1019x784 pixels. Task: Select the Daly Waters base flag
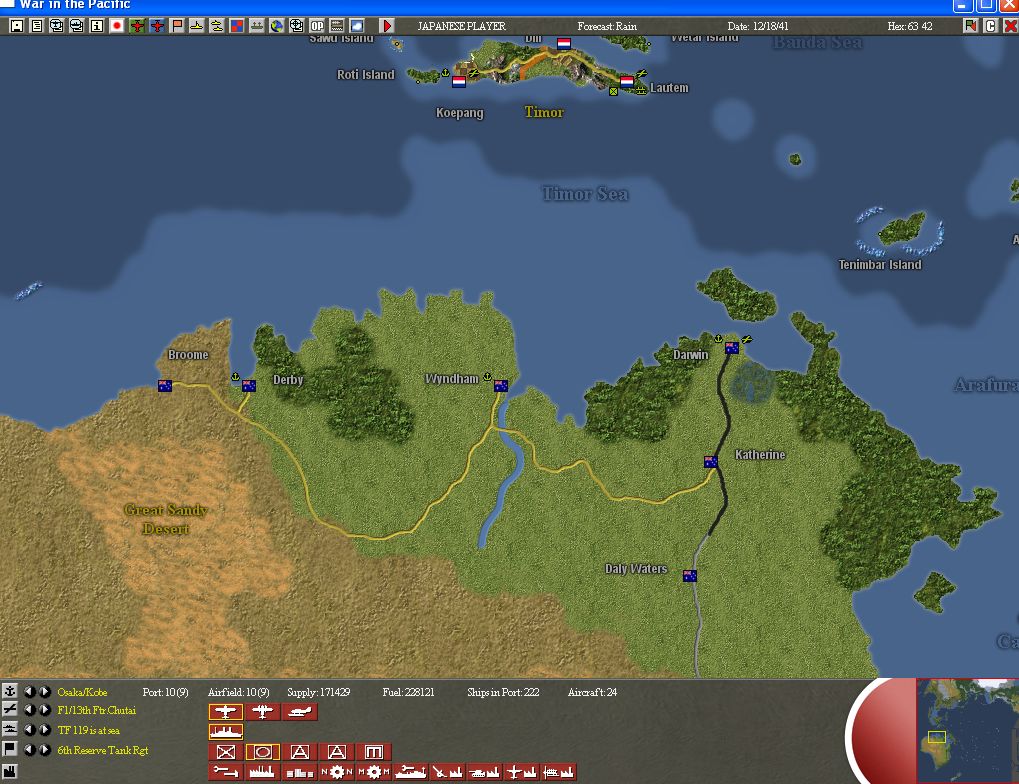tap(690, 576)
